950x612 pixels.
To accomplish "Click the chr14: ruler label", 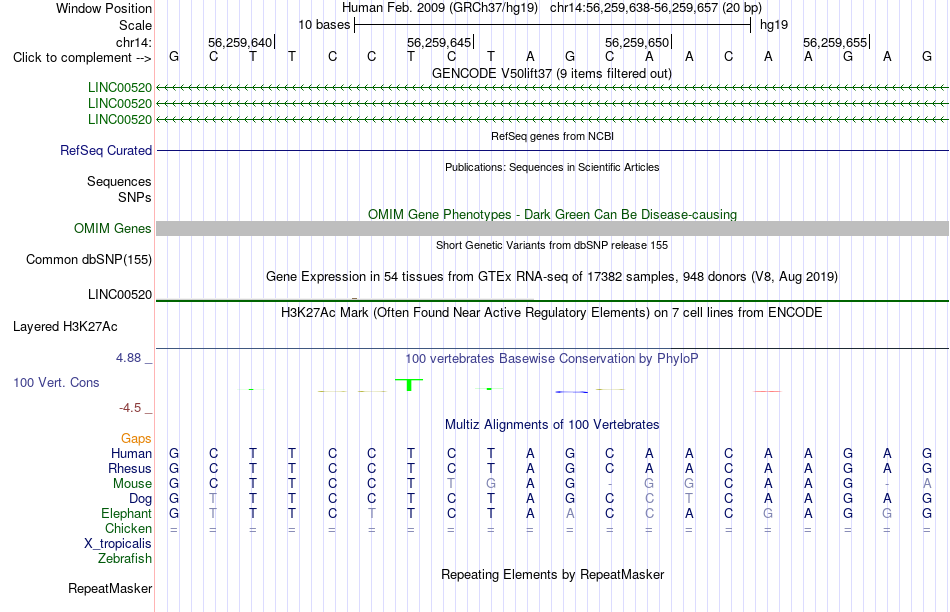I will coord(133,42).
